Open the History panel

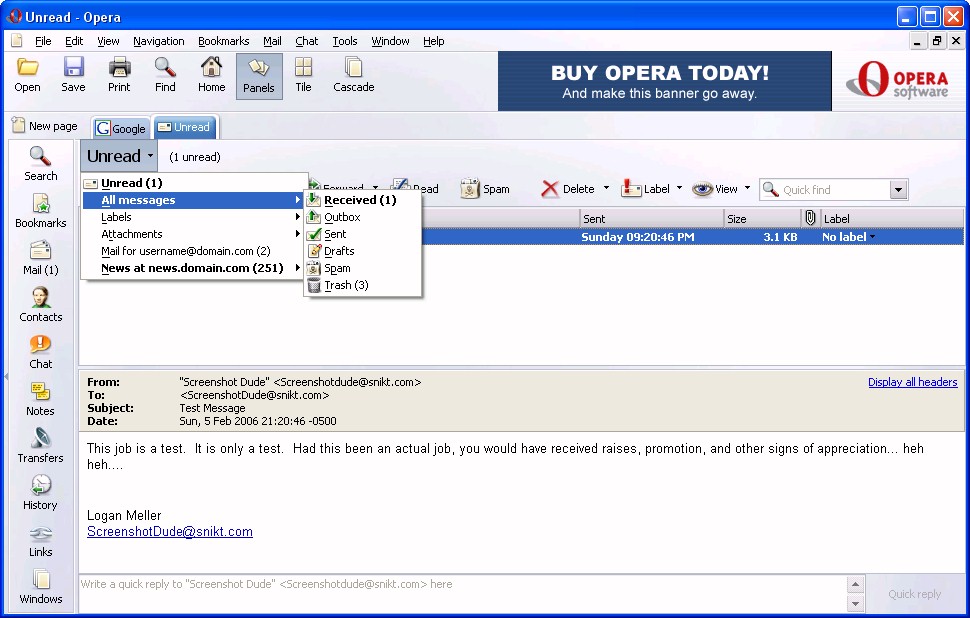point(40,493)
